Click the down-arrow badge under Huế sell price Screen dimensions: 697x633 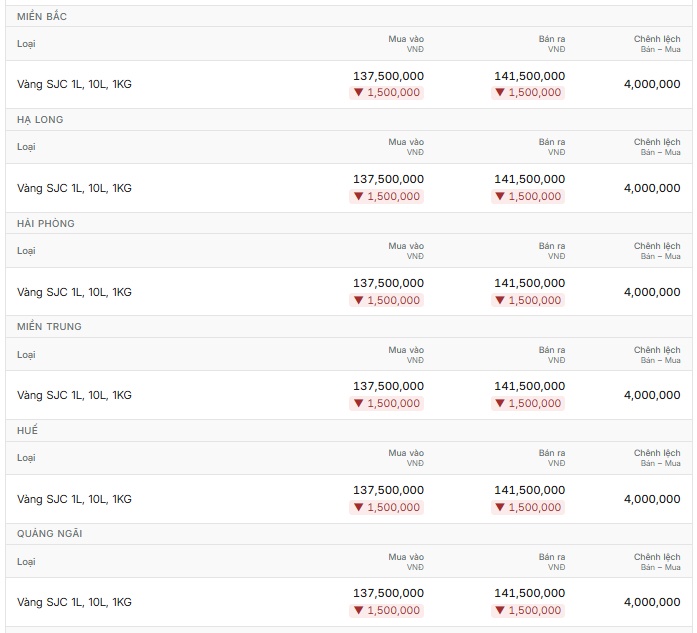[x=528, y=507]
